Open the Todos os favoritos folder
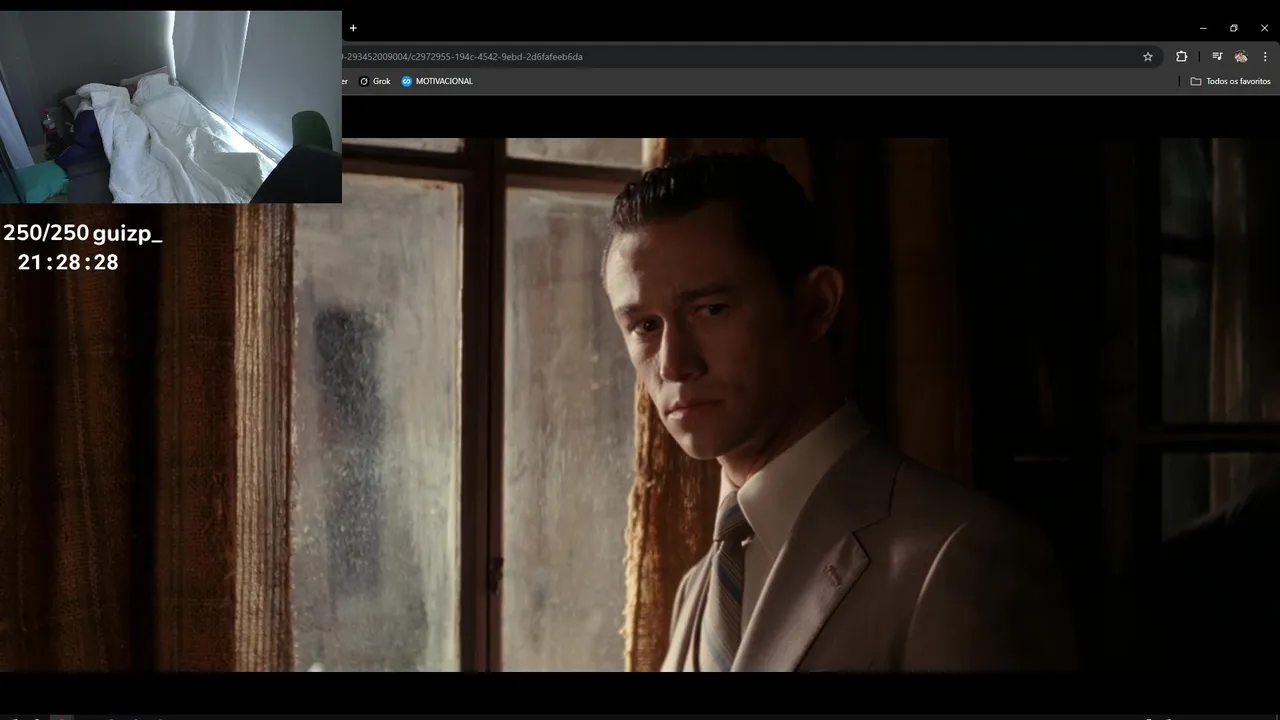This screenshot has width=1280, height=720. pyautogui.click(x=1230, y=81)
